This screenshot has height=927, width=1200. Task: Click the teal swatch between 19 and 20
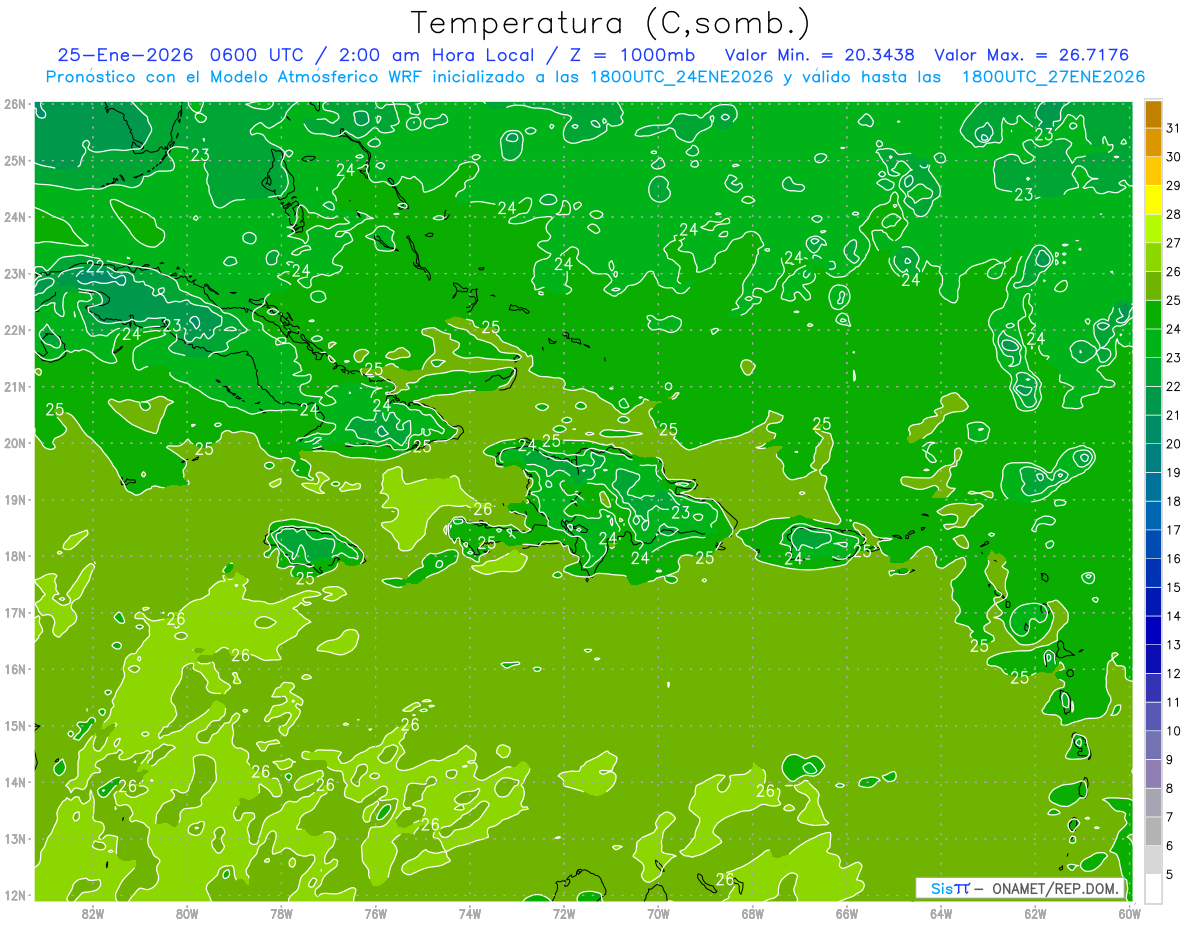point(1153,458)
